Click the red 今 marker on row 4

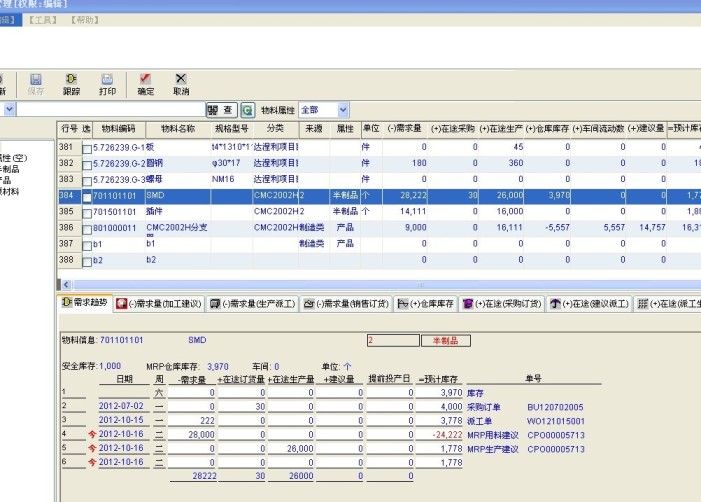pos(93,435)
